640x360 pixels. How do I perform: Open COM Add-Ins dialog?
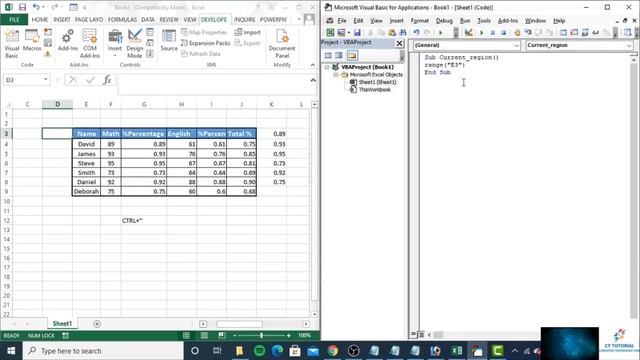pos(90,44)
